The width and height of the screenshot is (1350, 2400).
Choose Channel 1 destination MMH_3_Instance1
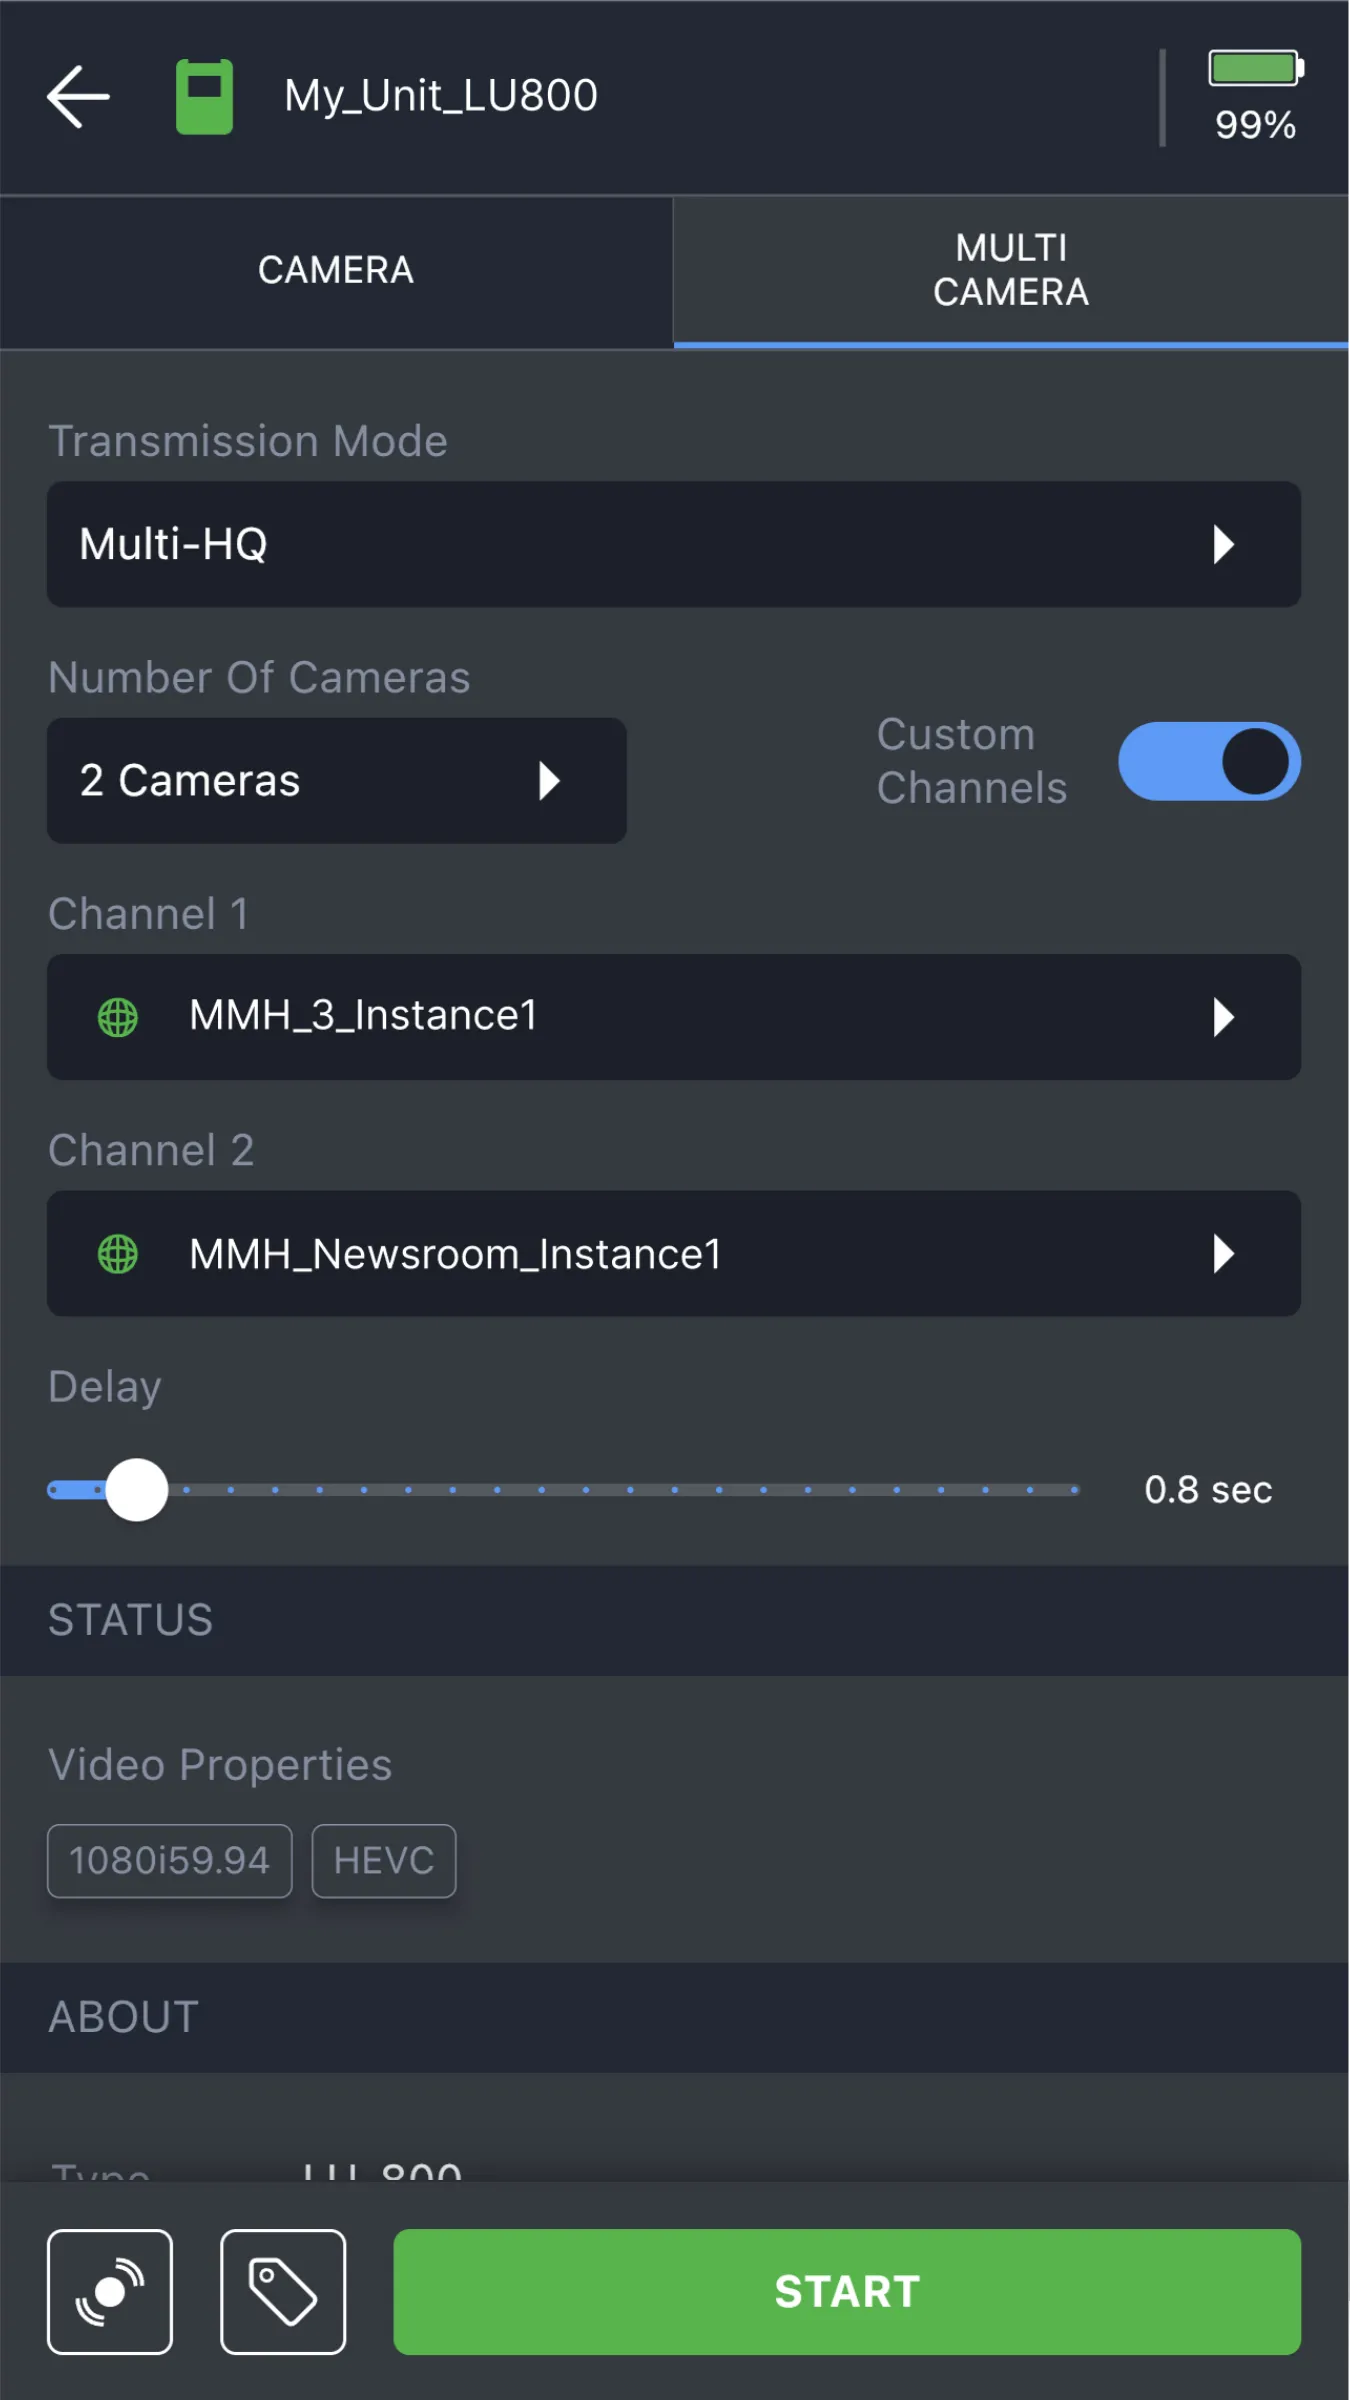[674, 1017]
